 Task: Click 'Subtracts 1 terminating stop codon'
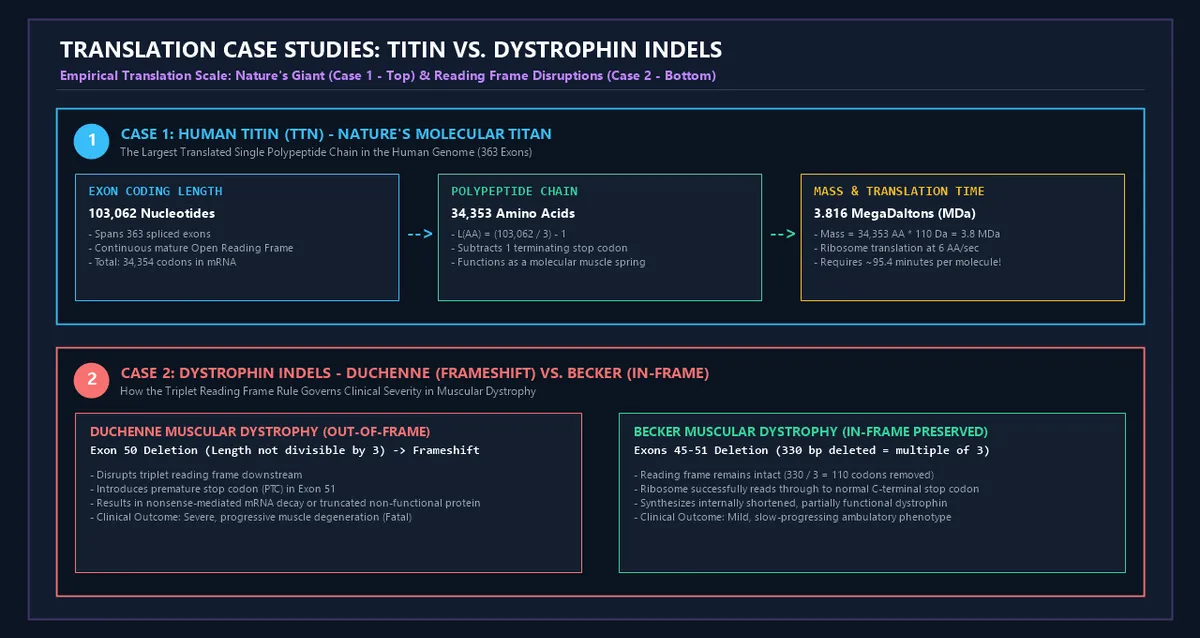point(541,248)
